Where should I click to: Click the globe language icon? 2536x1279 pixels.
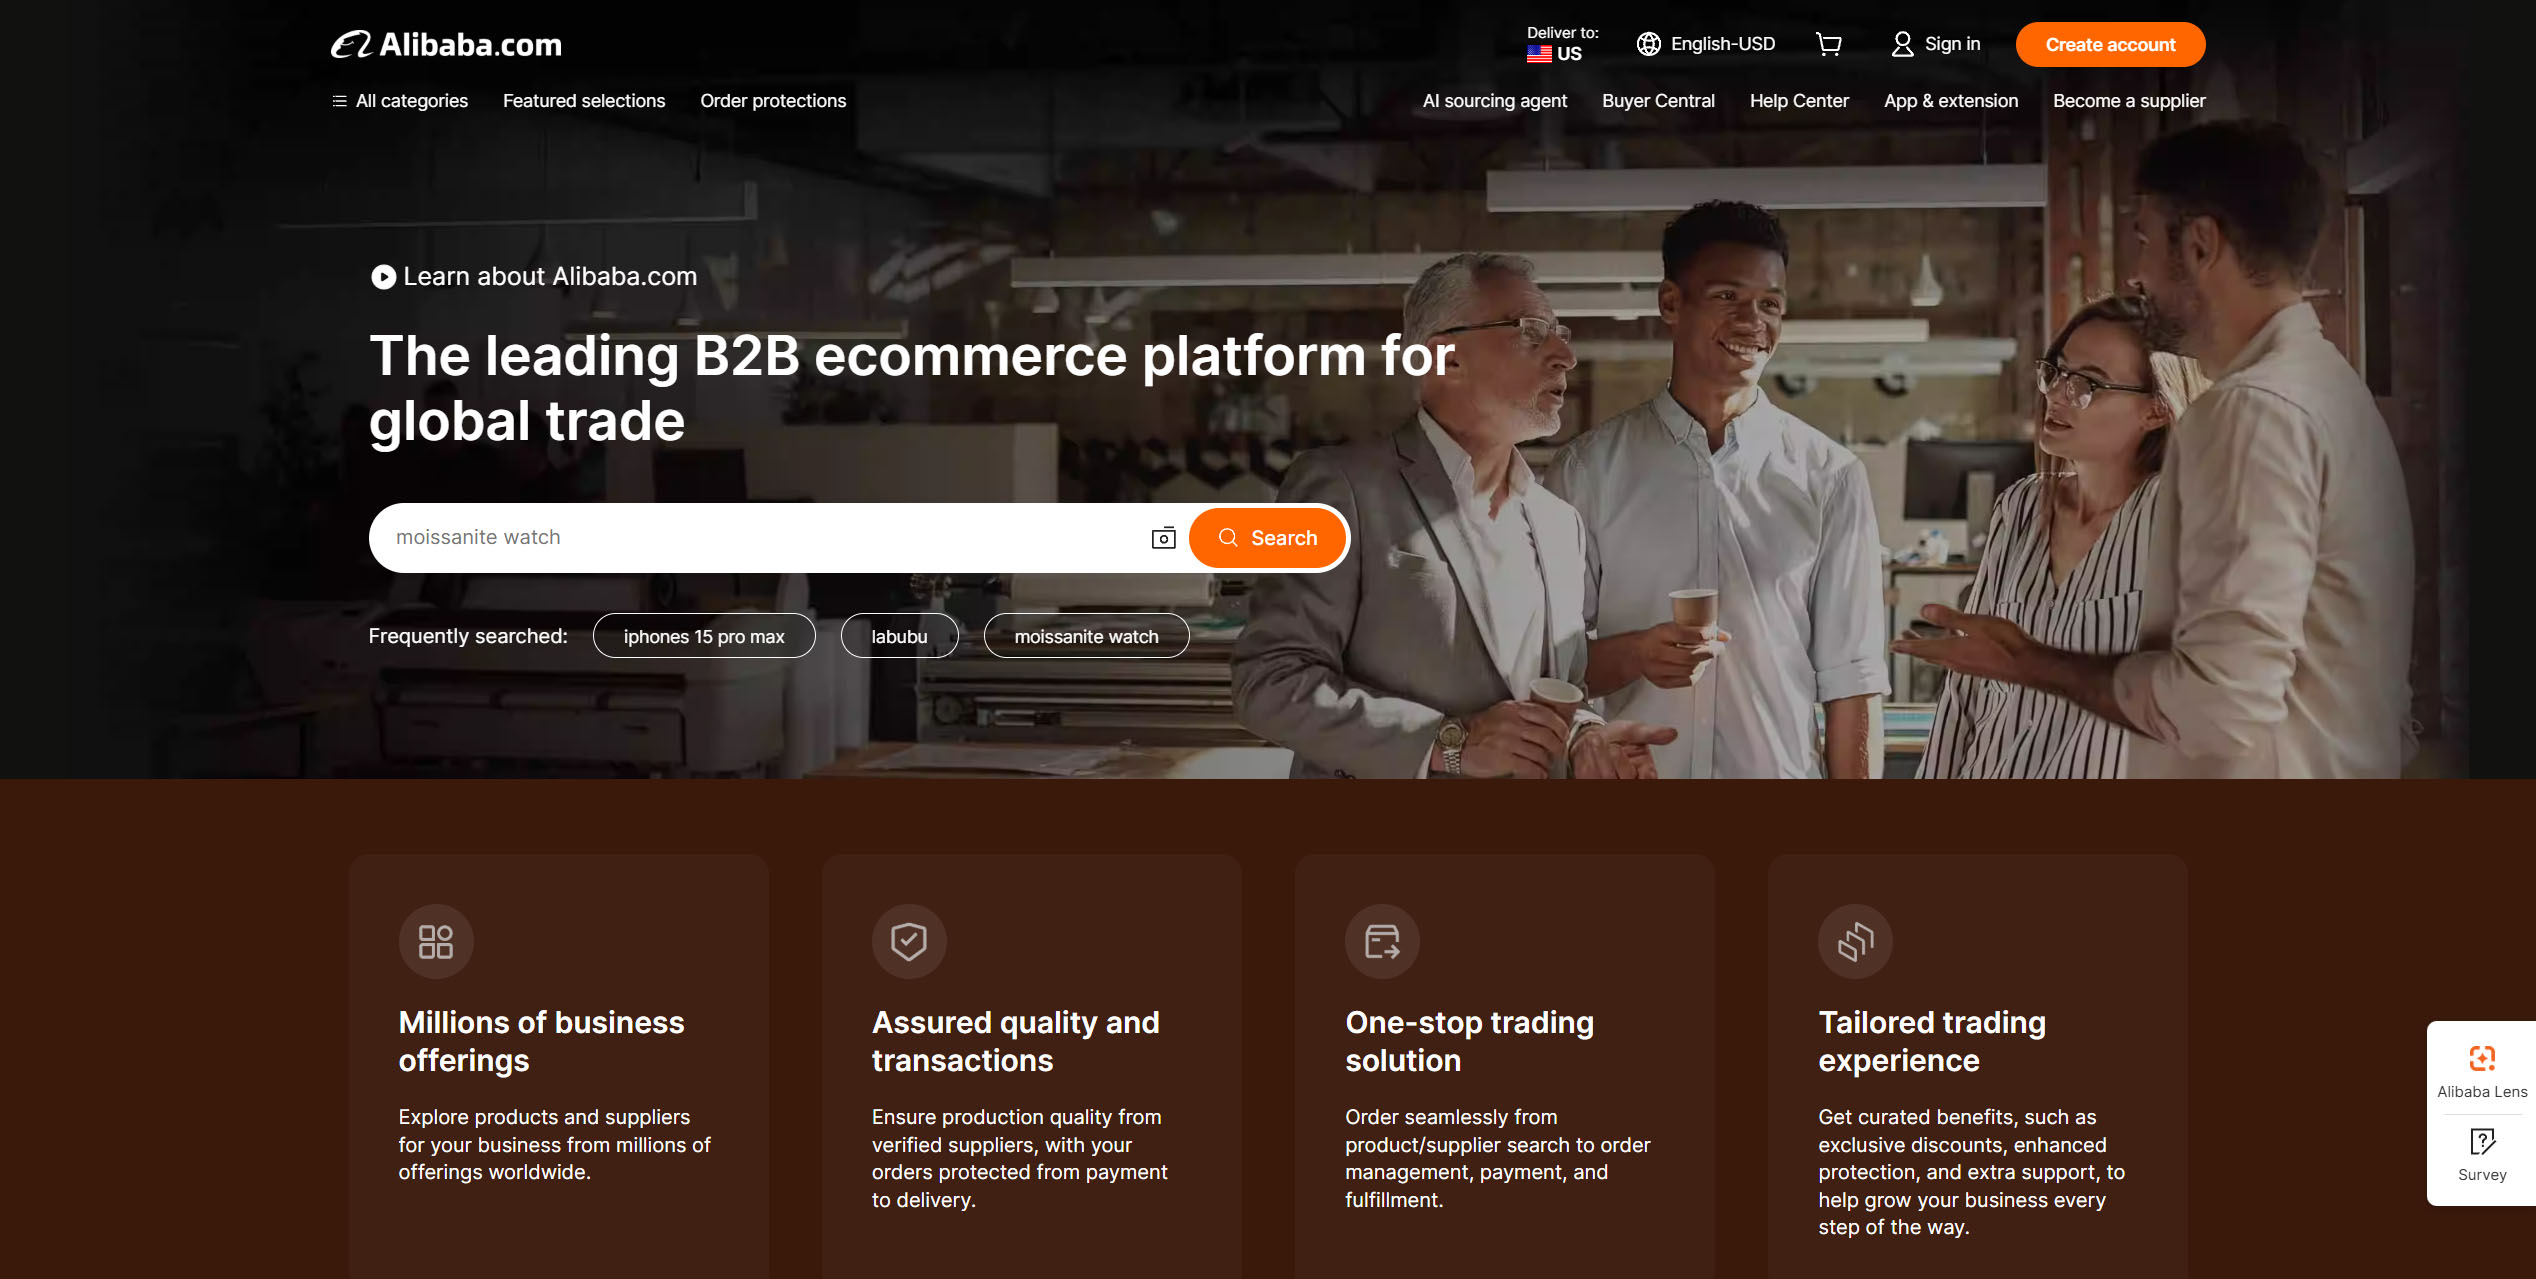[x=1648, y=44]
